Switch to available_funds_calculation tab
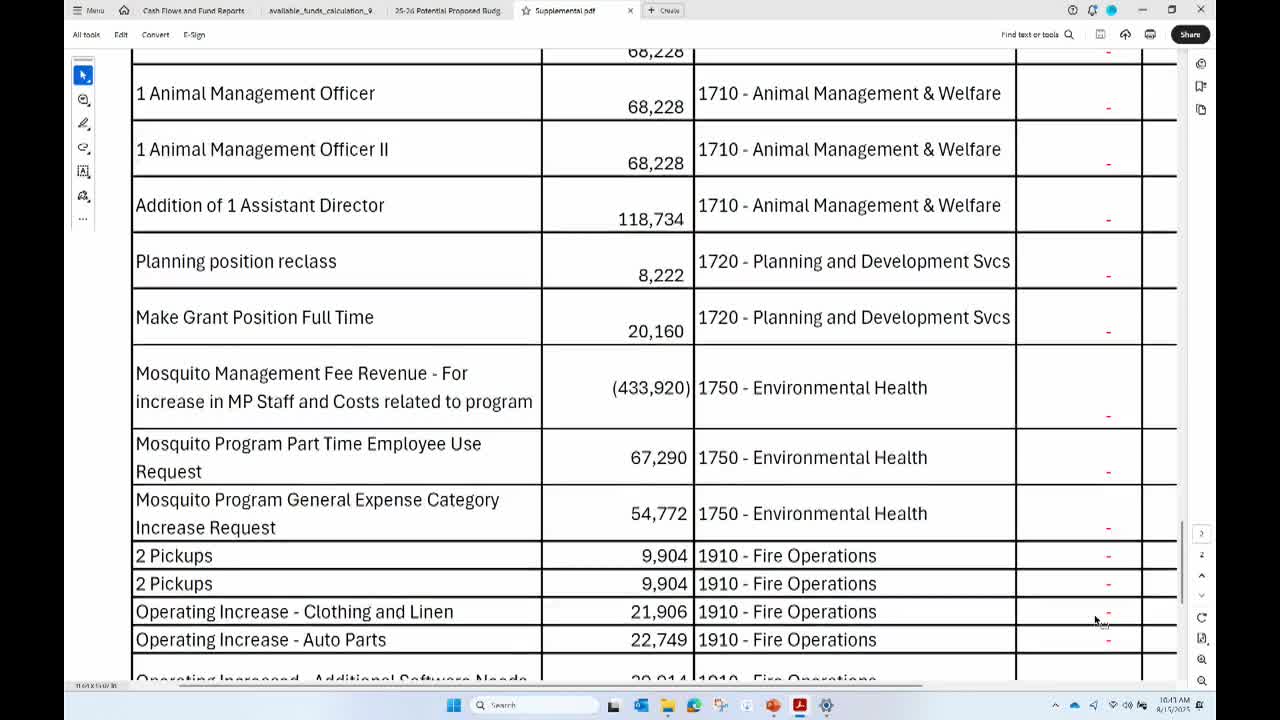The height and width of the screenshot is (720, 1280). tap(321, 10)
